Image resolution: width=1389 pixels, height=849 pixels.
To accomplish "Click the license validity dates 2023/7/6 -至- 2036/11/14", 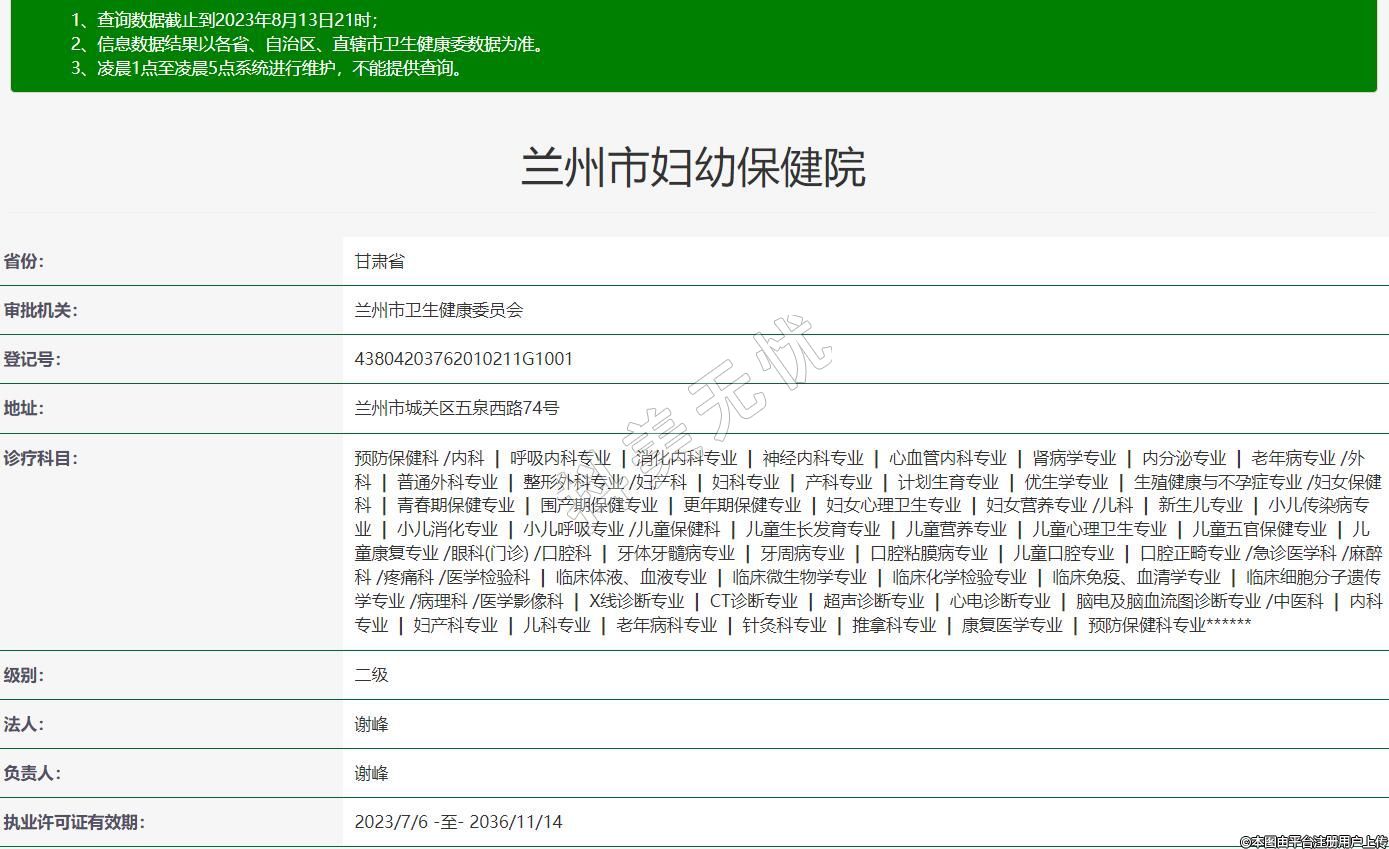I will coord(458,822).
